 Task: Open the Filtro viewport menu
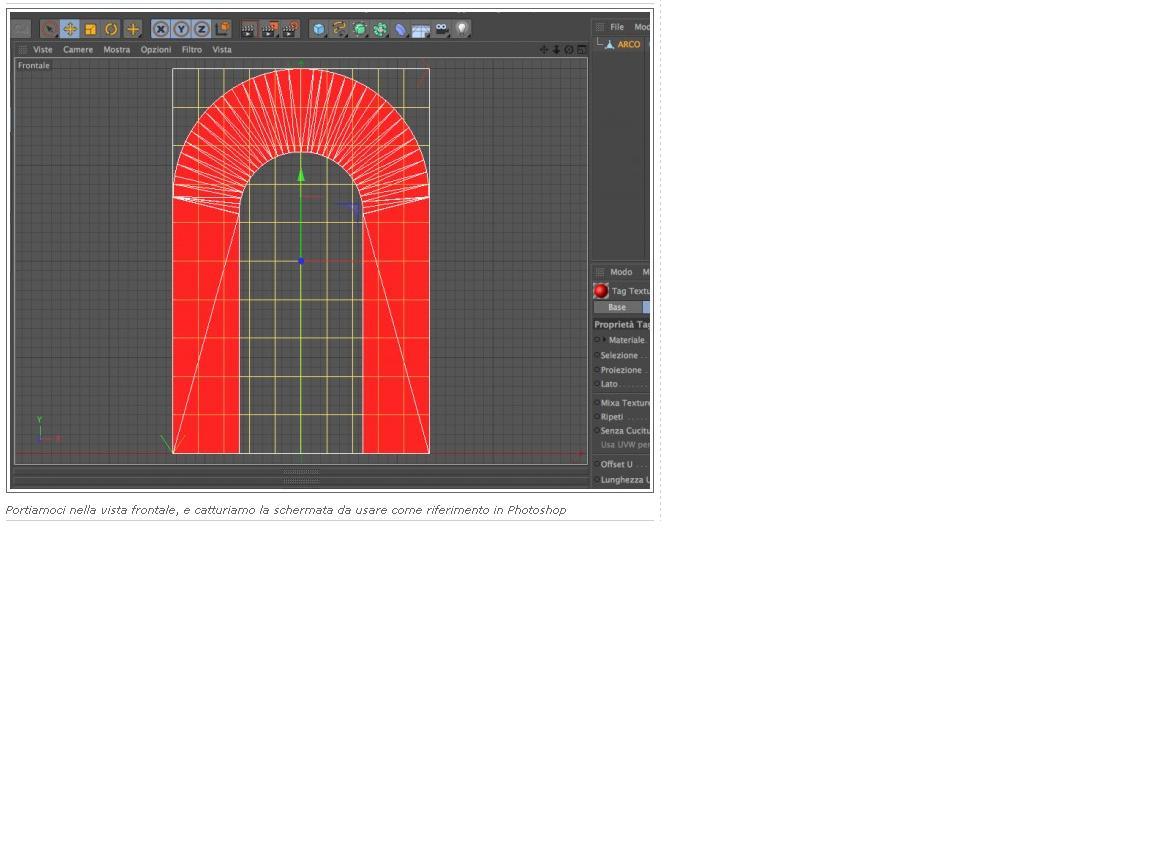[192, 49]
